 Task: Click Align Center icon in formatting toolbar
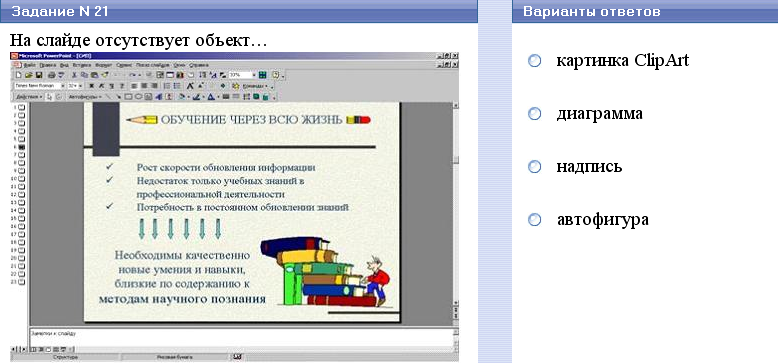click(x=144, y=86)
